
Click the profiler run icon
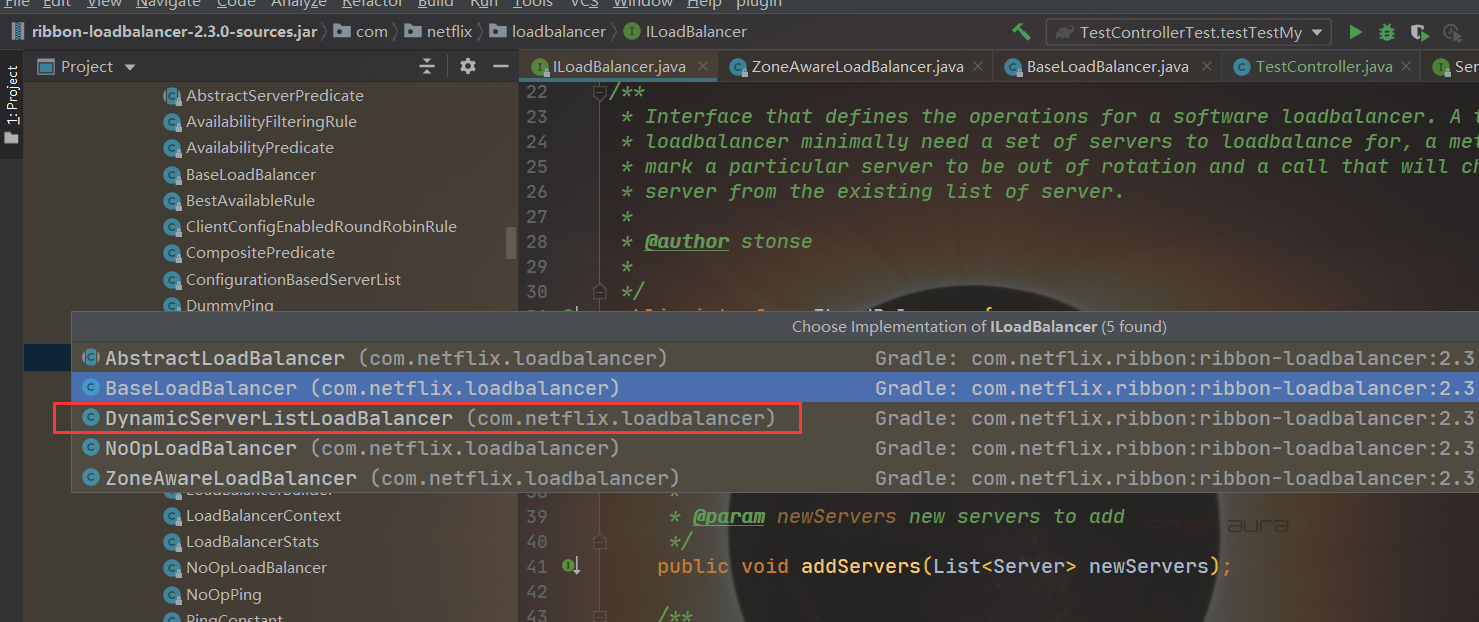[1451, 32]
